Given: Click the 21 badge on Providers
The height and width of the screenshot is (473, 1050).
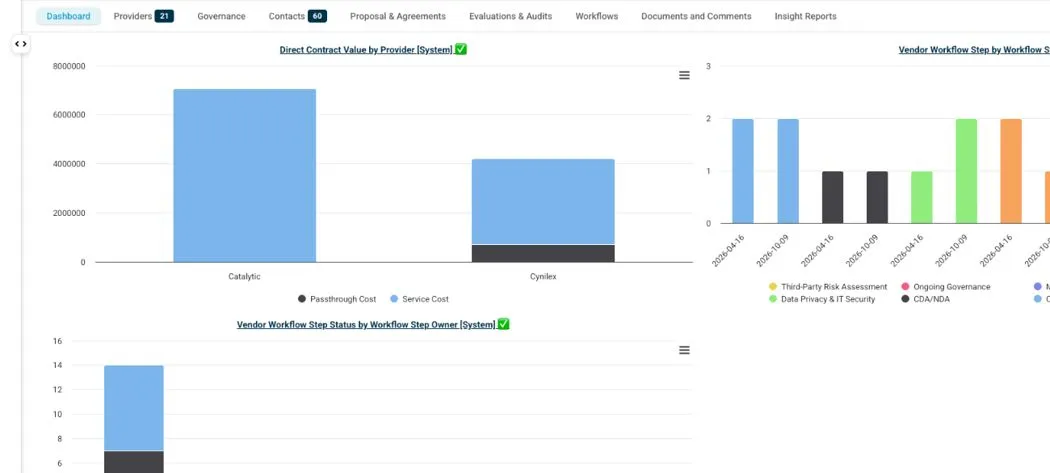Looking at the screenshot, I should [164, 16].
